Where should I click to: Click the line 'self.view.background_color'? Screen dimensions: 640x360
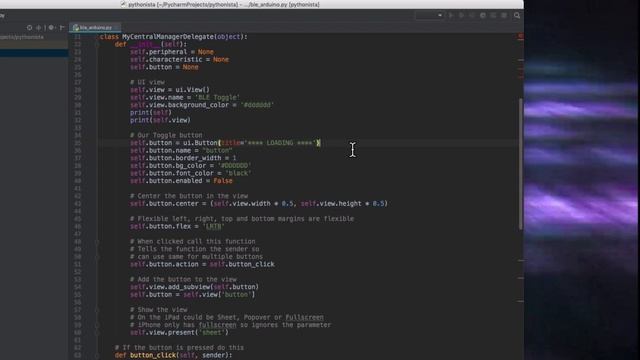click(202, 105)
